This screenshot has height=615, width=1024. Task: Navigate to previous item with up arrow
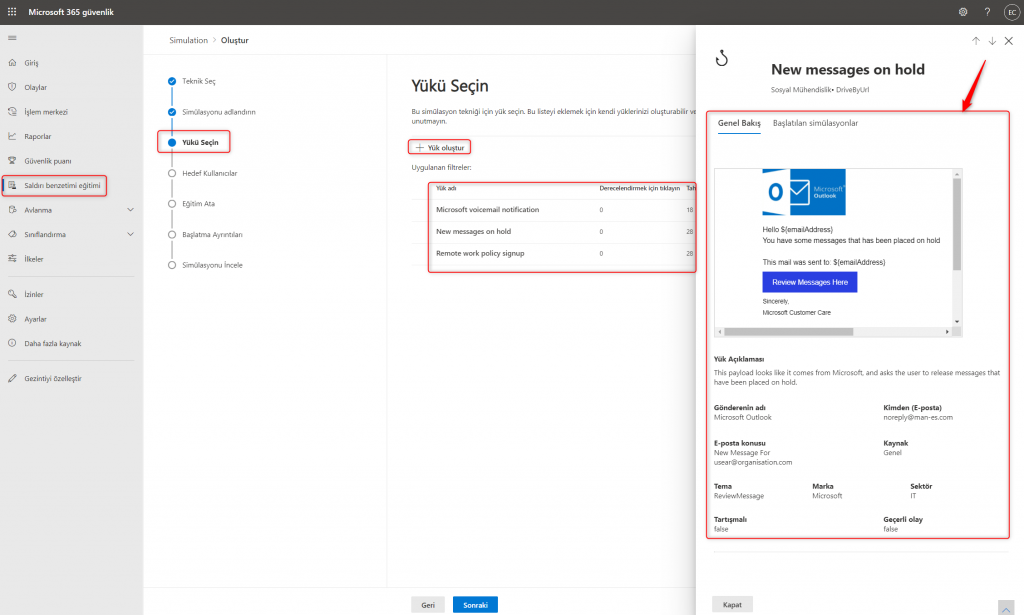(x=975, y=41)
